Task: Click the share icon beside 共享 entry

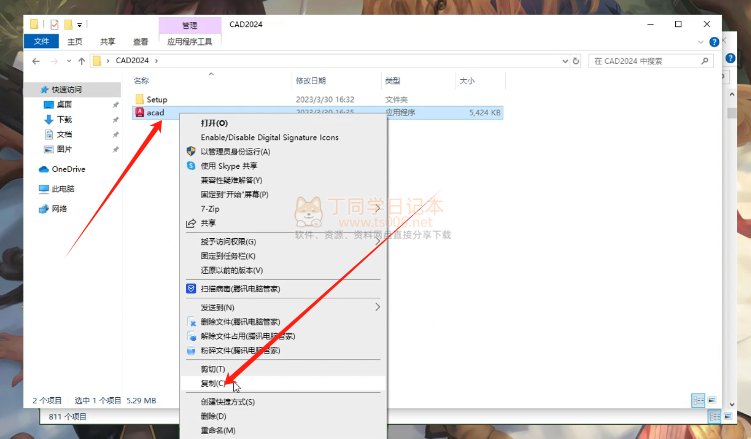Action: [x=191, y=223]
